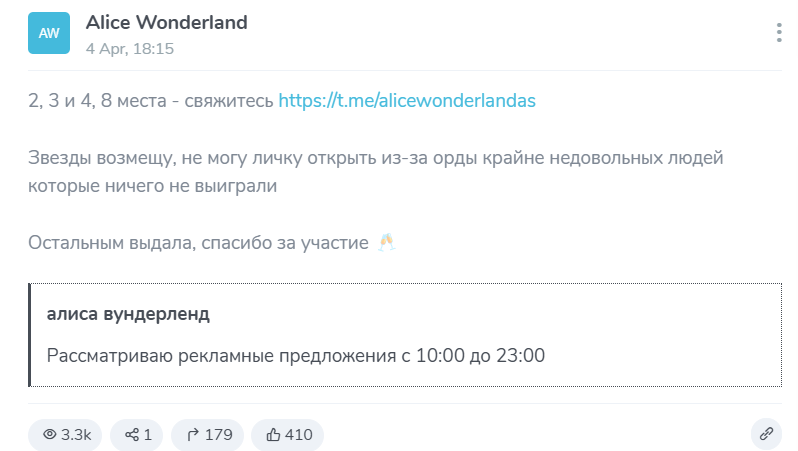This screenshot has height=451, width=798.
Task: Open the t.me/alicewonderlandas link
Action: pos(407,101)
